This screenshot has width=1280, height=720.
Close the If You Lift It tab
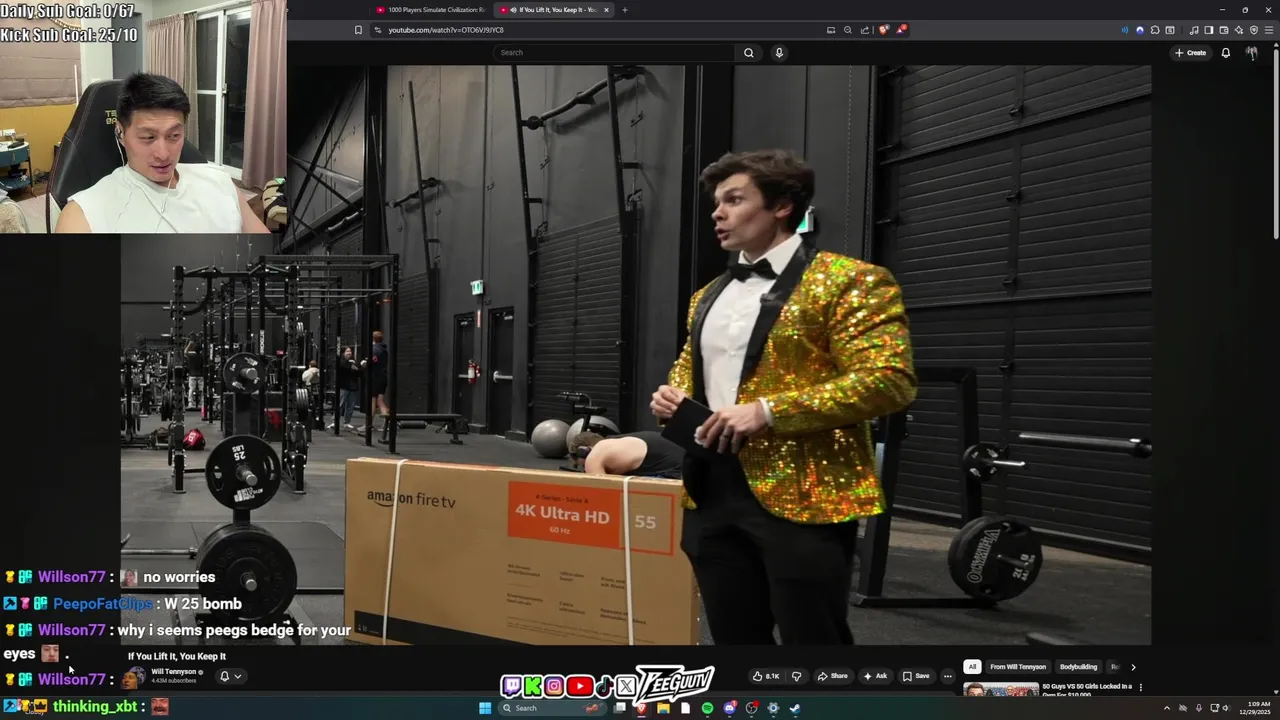[606, 10]
